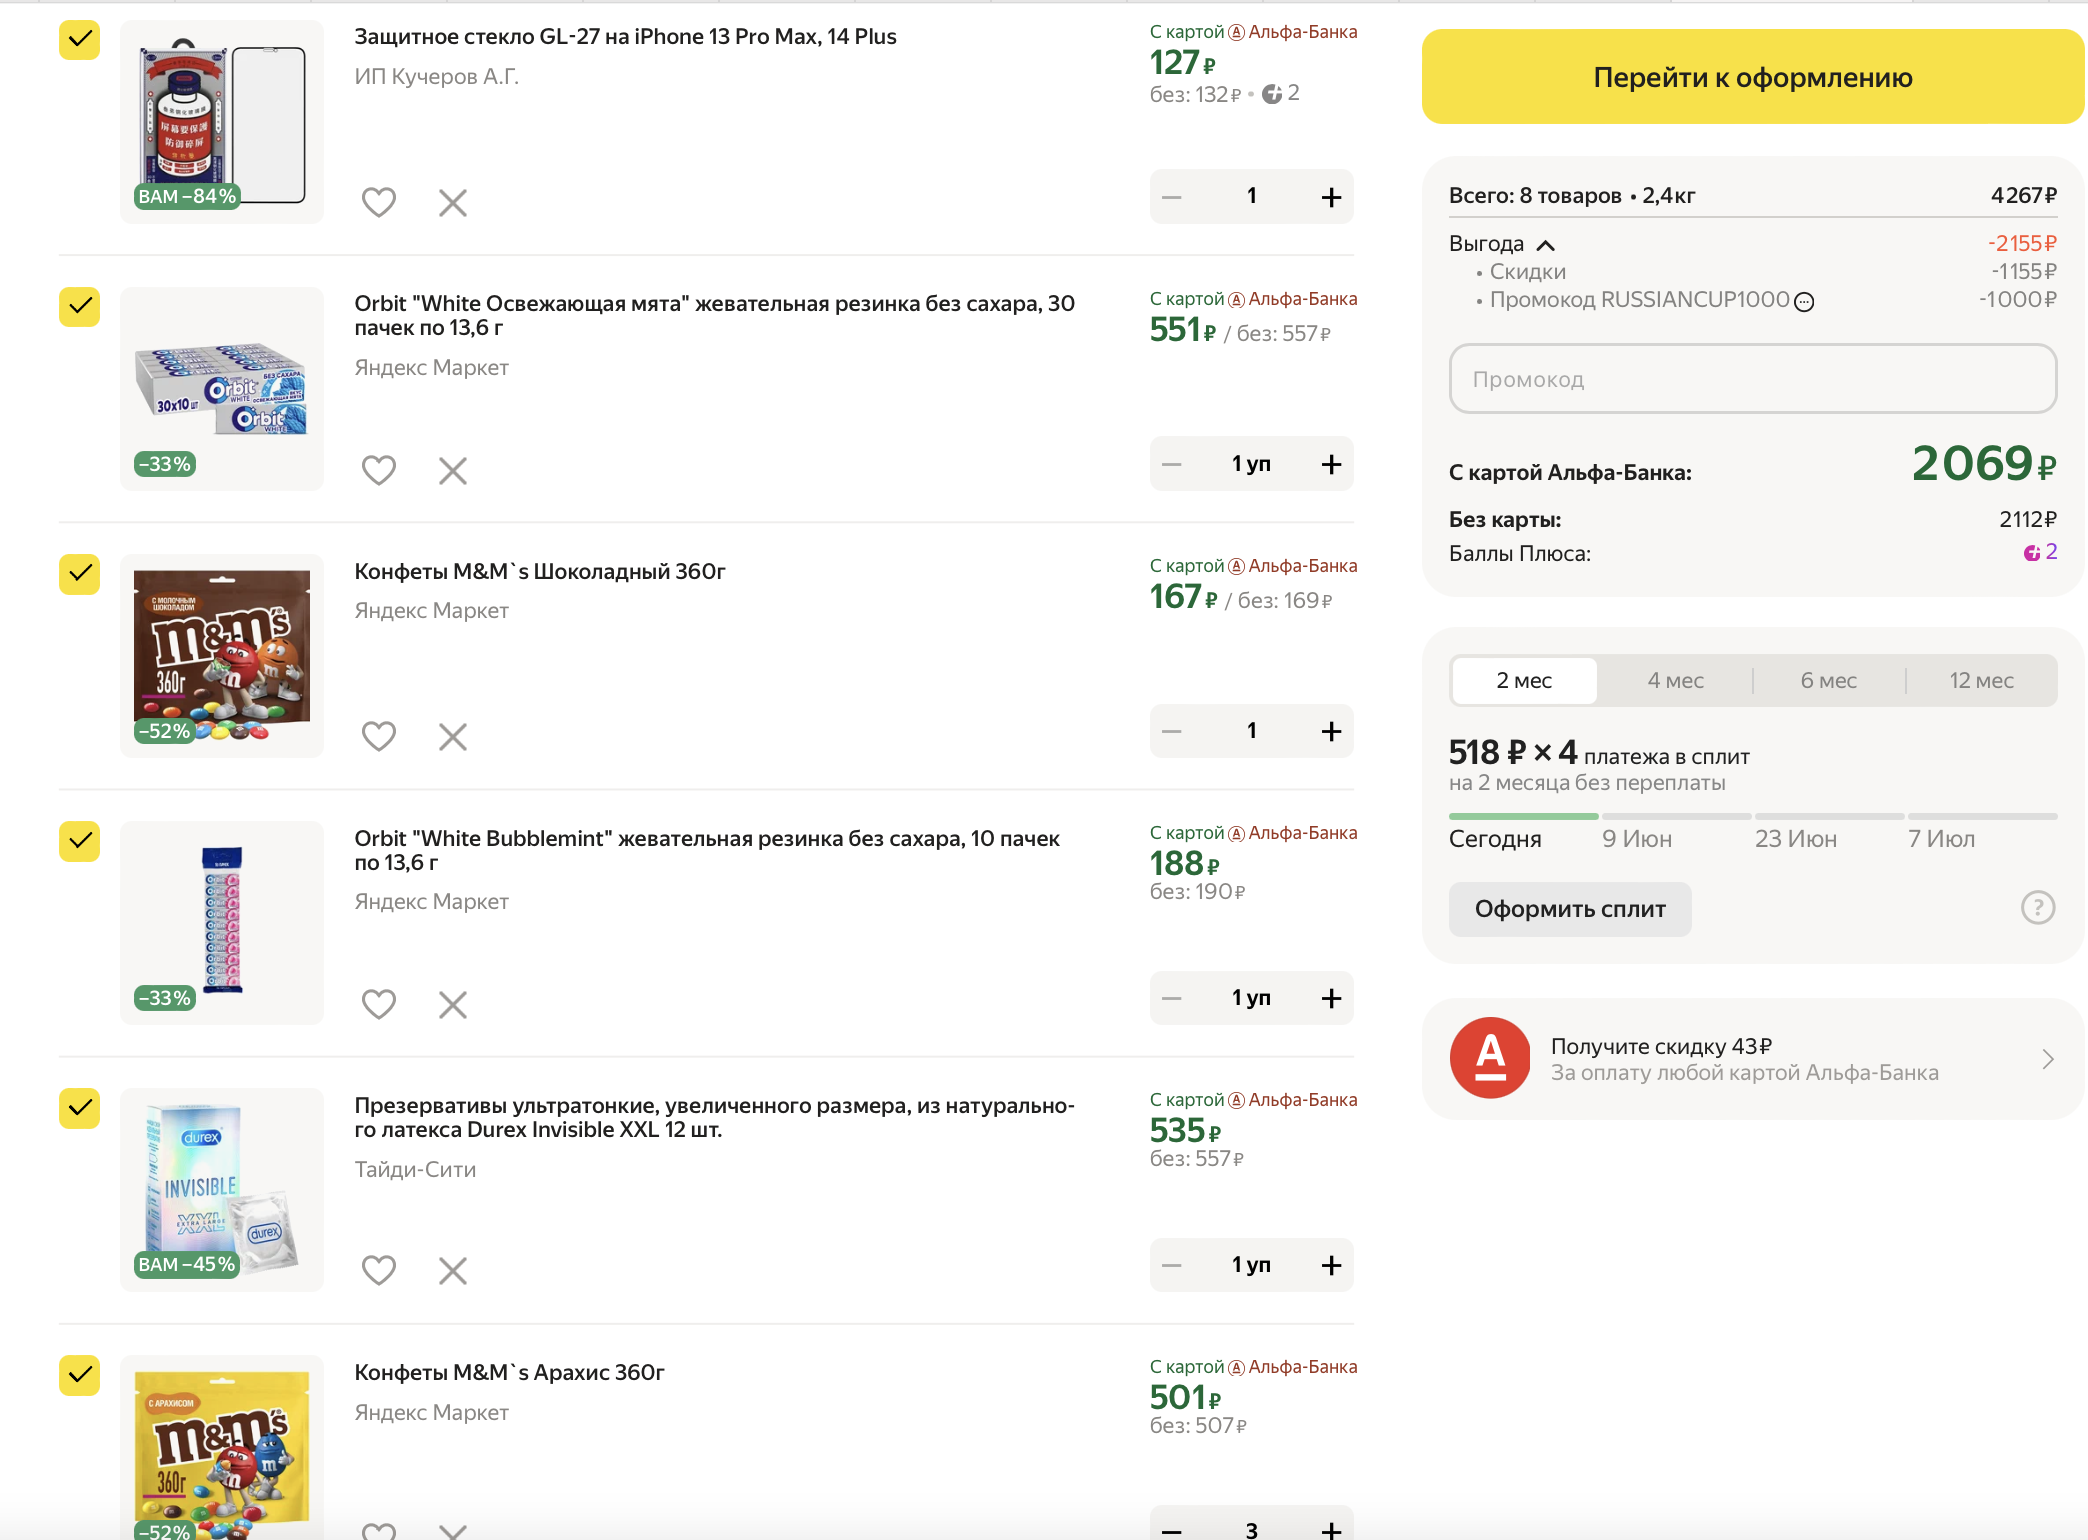Click the 9 Июн split payment segment

pos(1676,817)
